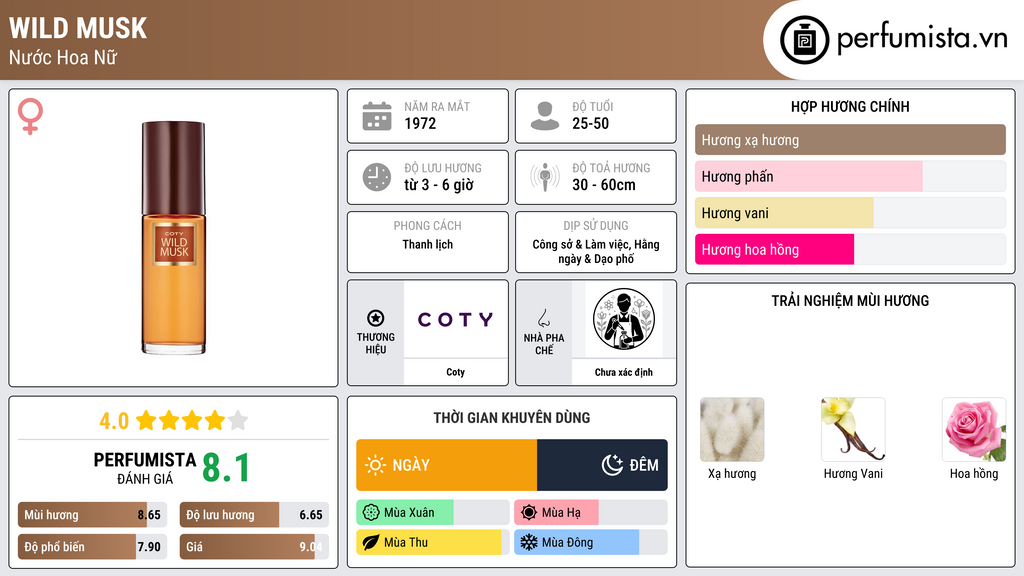The image size is (1024, 576).
Task: Click the style value Thanh lịch
Action: pyautogui.click(x=428, y=244)
